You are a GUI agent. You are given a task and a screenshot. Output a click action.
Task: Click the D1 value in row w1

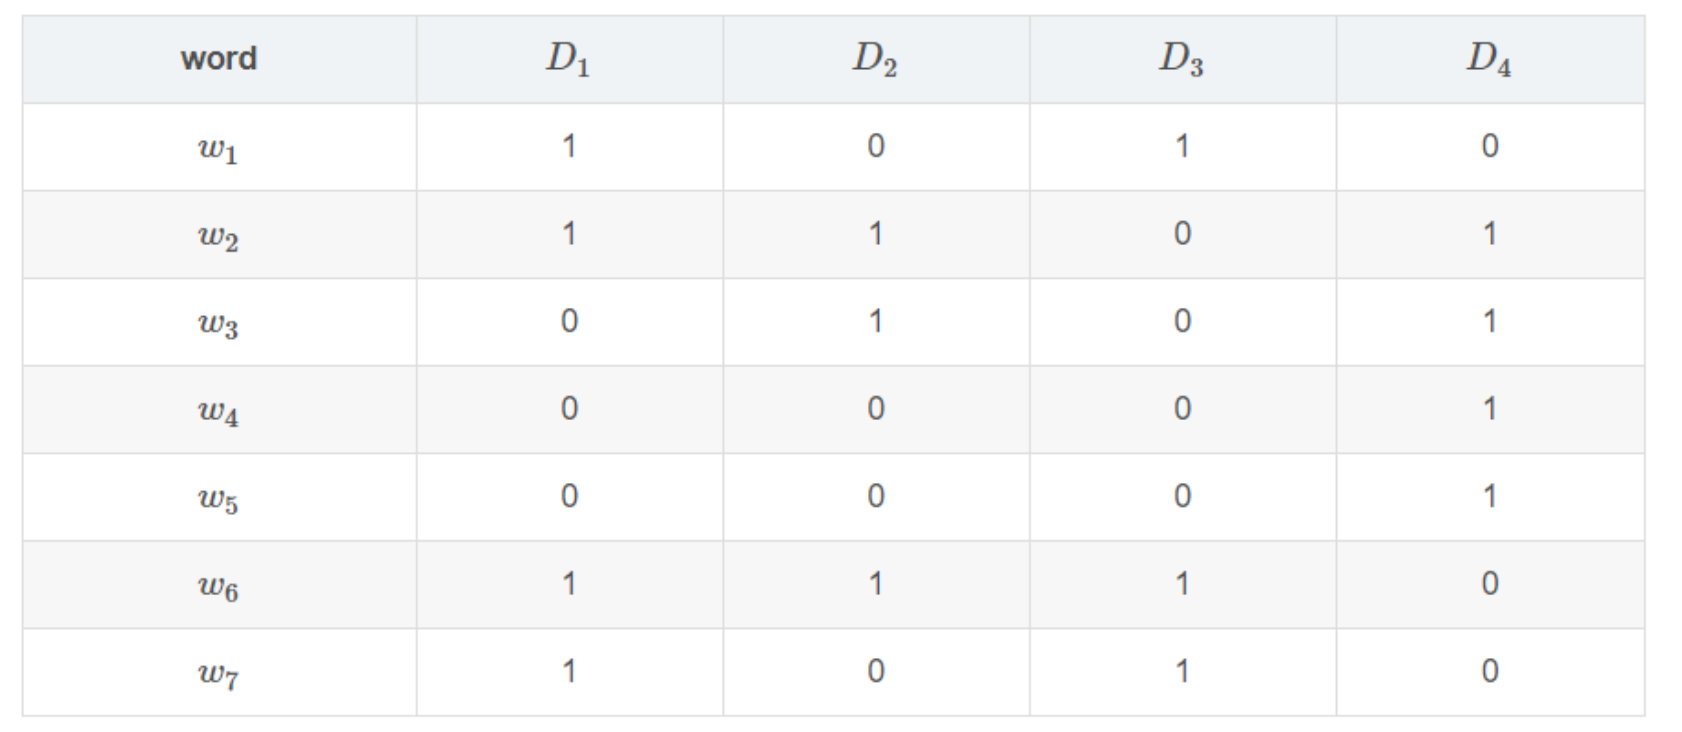pos(569,147)
